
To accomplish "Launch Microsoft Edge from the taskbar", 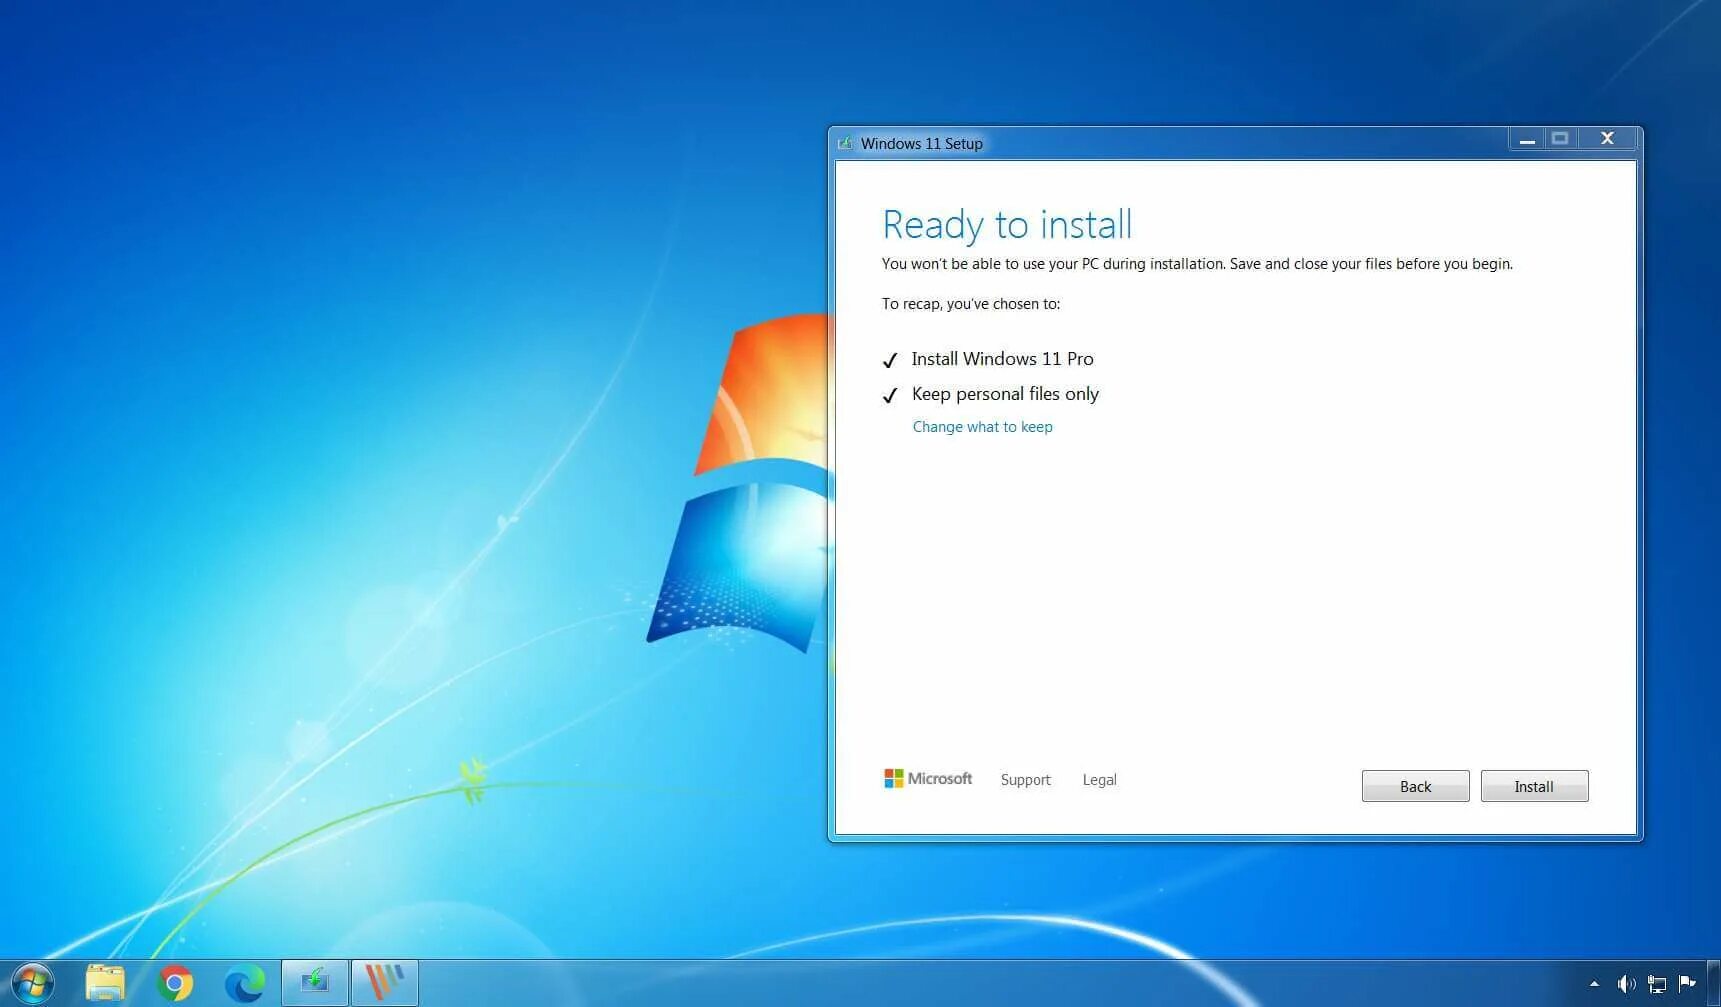I will pos(244,984).
